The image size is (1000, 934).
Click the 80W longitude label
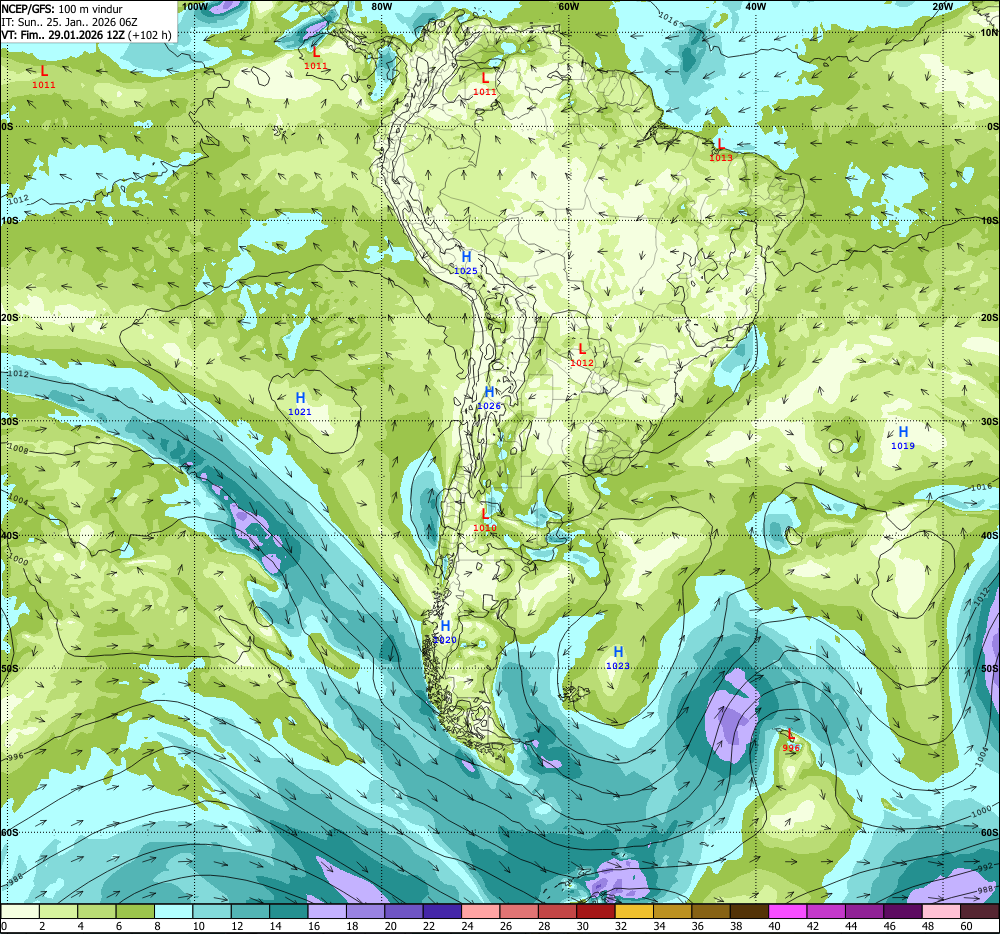pyautogui.click(x=381, y=6)
